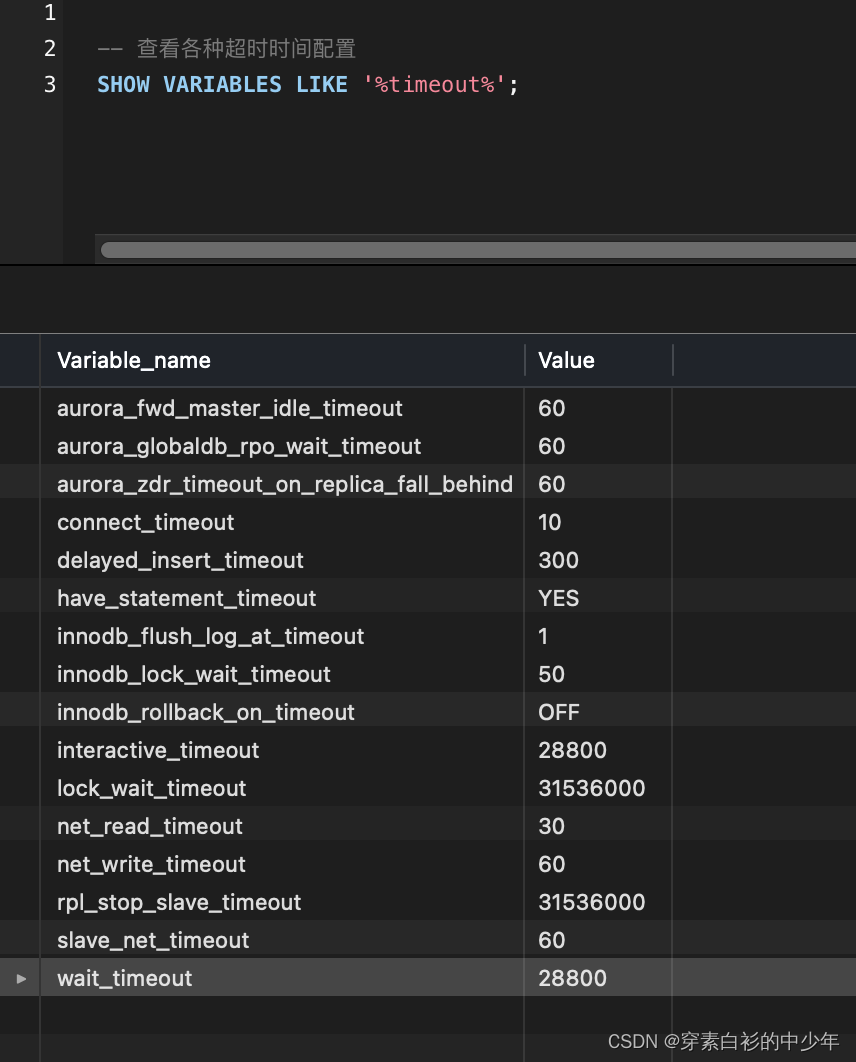Click the Chinese comment on line 2
The height and width of the screenshot is (1062, 856).
click(226, 49)
